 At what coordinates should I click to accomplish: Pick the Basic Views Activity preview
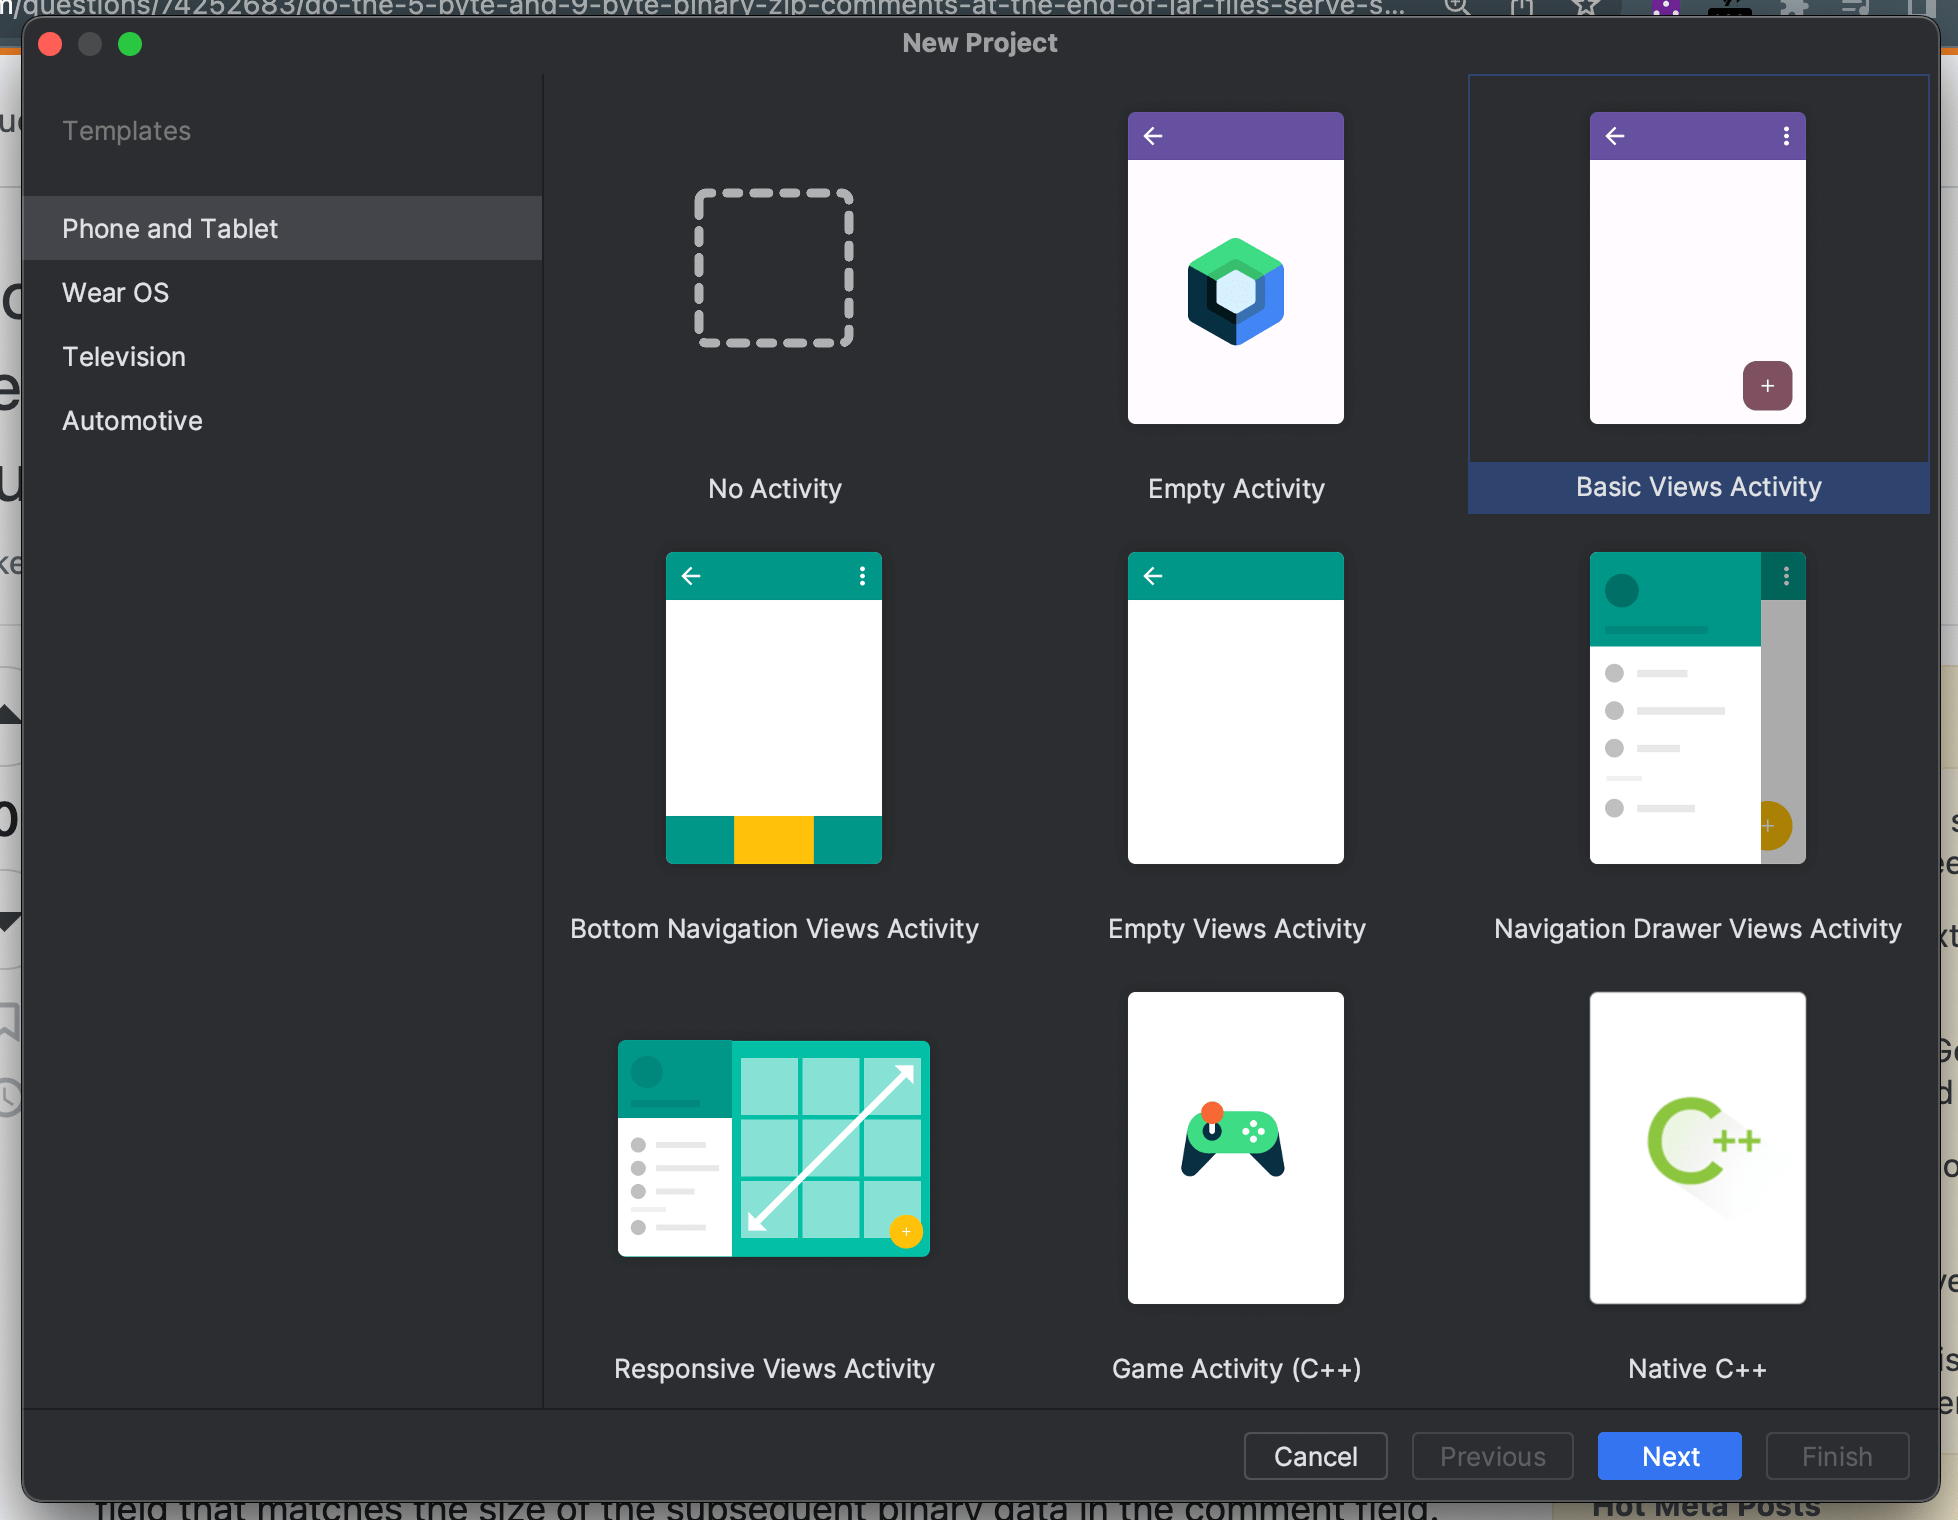click(1697, 268)
